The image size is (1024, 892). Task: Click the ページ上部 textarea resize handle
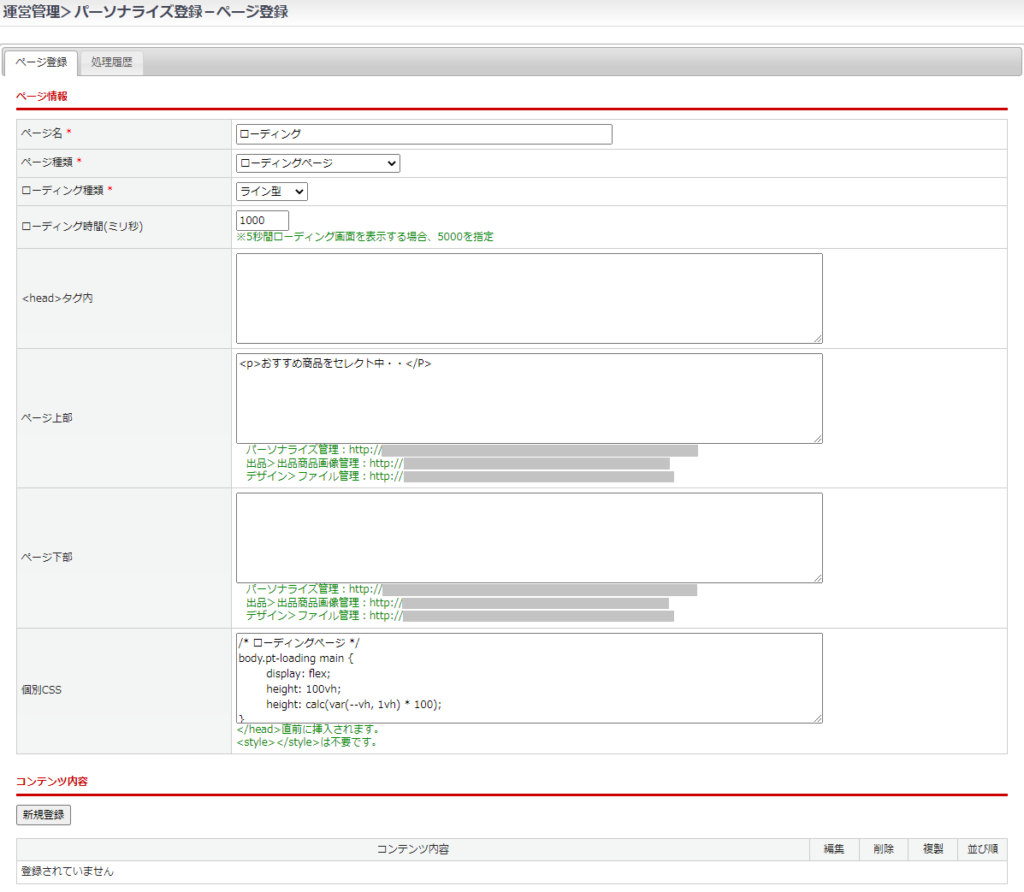click(817, 438)
